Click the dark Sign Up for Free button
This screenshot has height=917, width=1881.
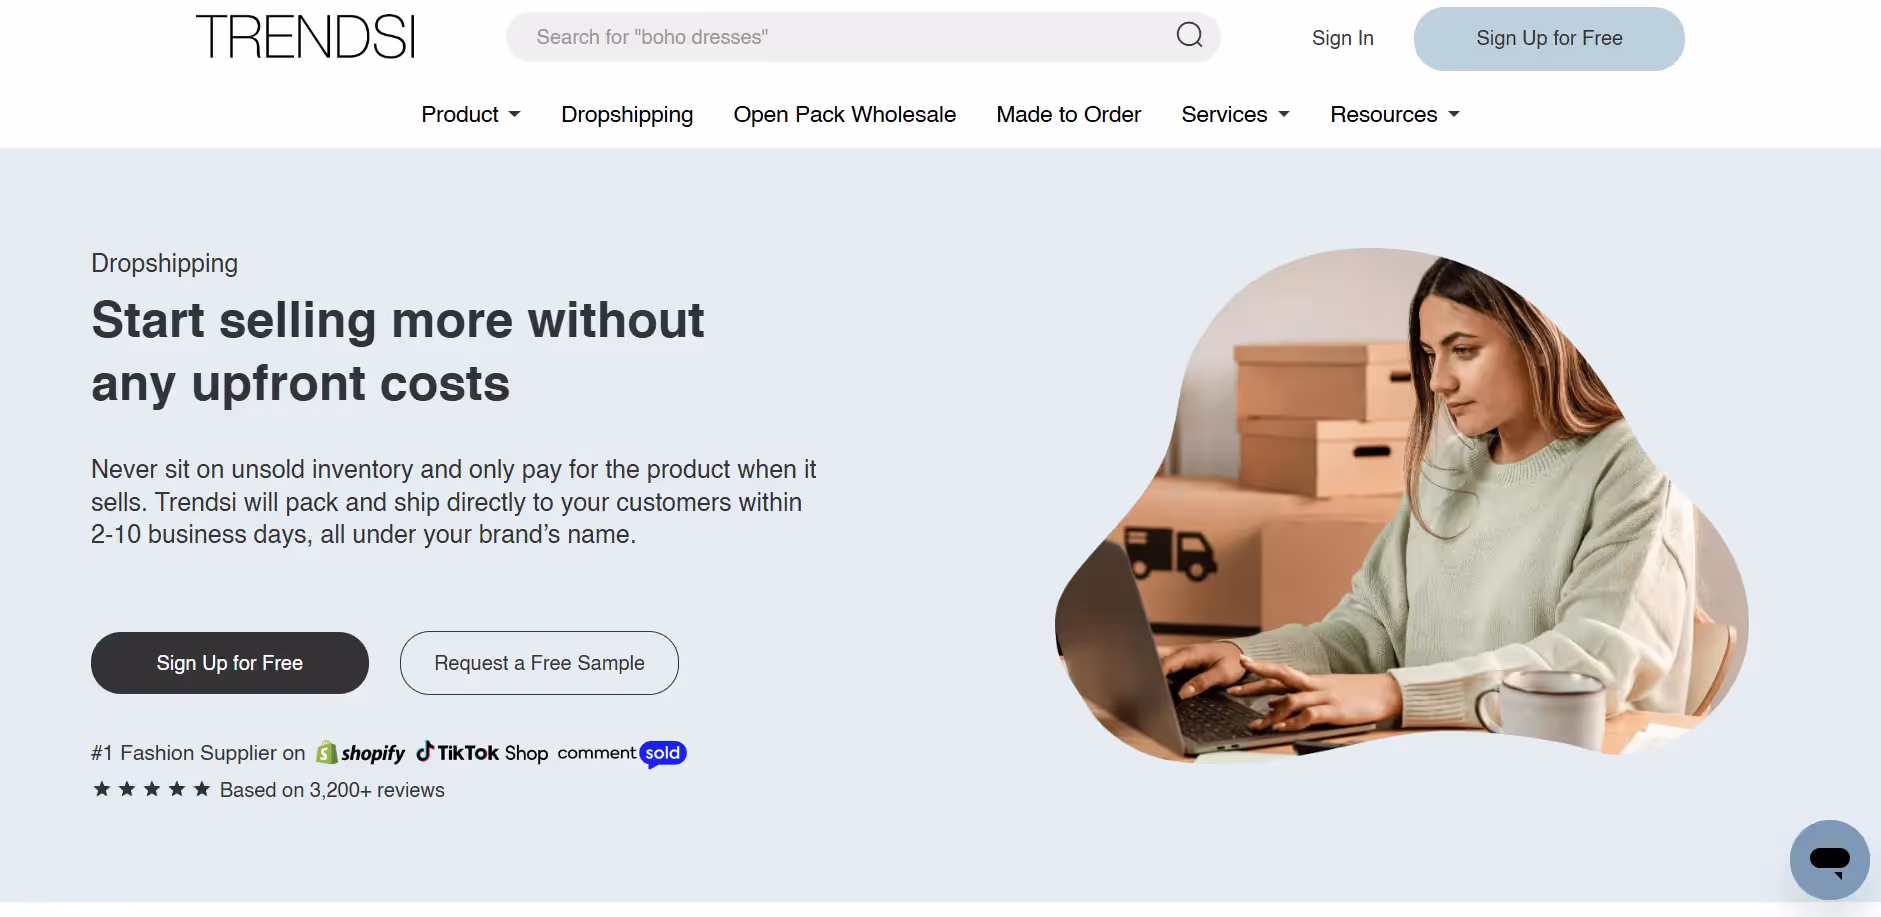[x=230, y=663]
